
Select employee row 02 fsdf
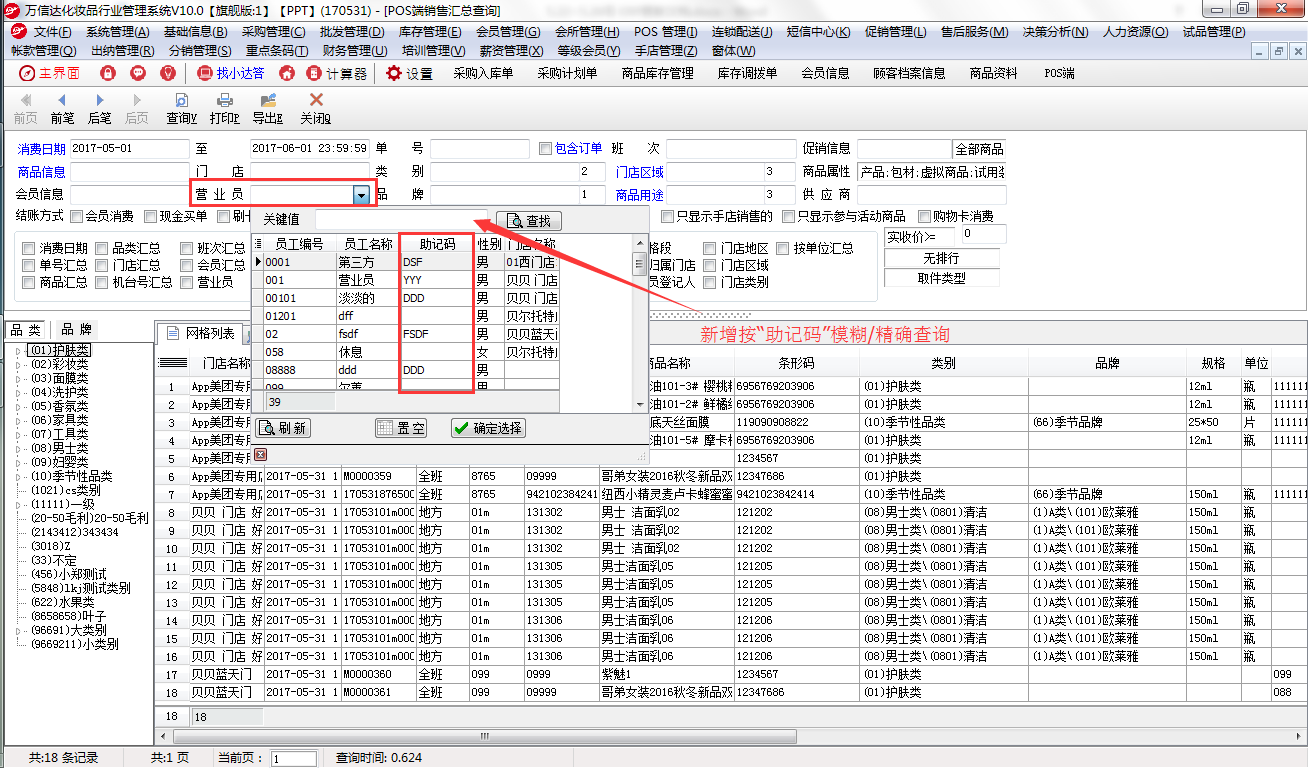click(408, 334)
